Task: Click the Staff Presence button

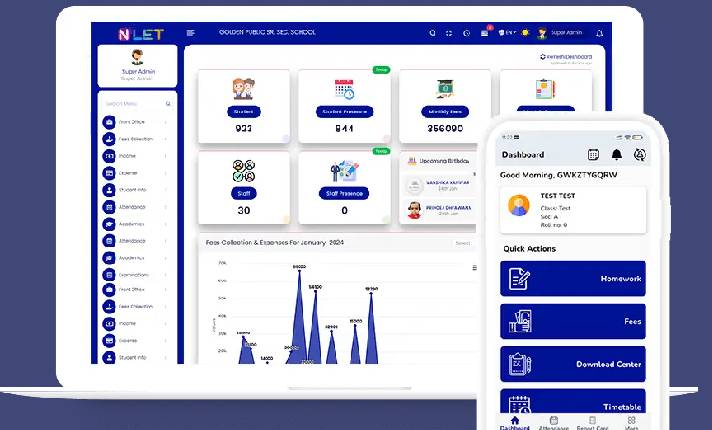Action: click(345, 193)
